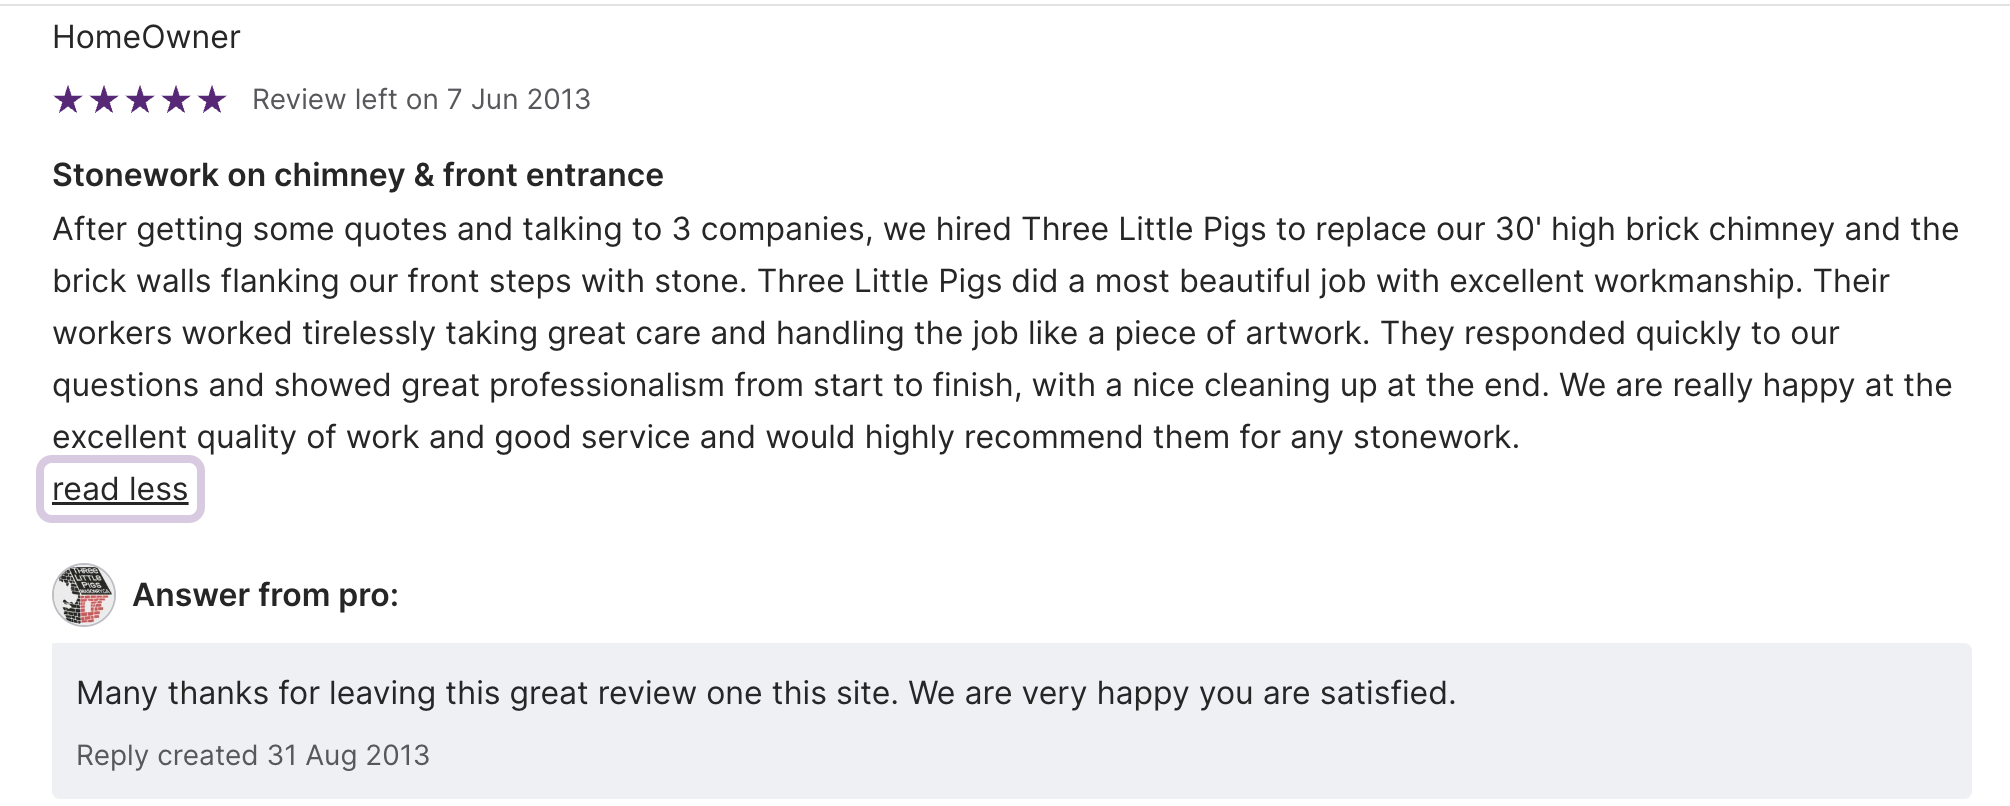Click the third purple rating star
Screen dimensions: 2010x806
140,100
